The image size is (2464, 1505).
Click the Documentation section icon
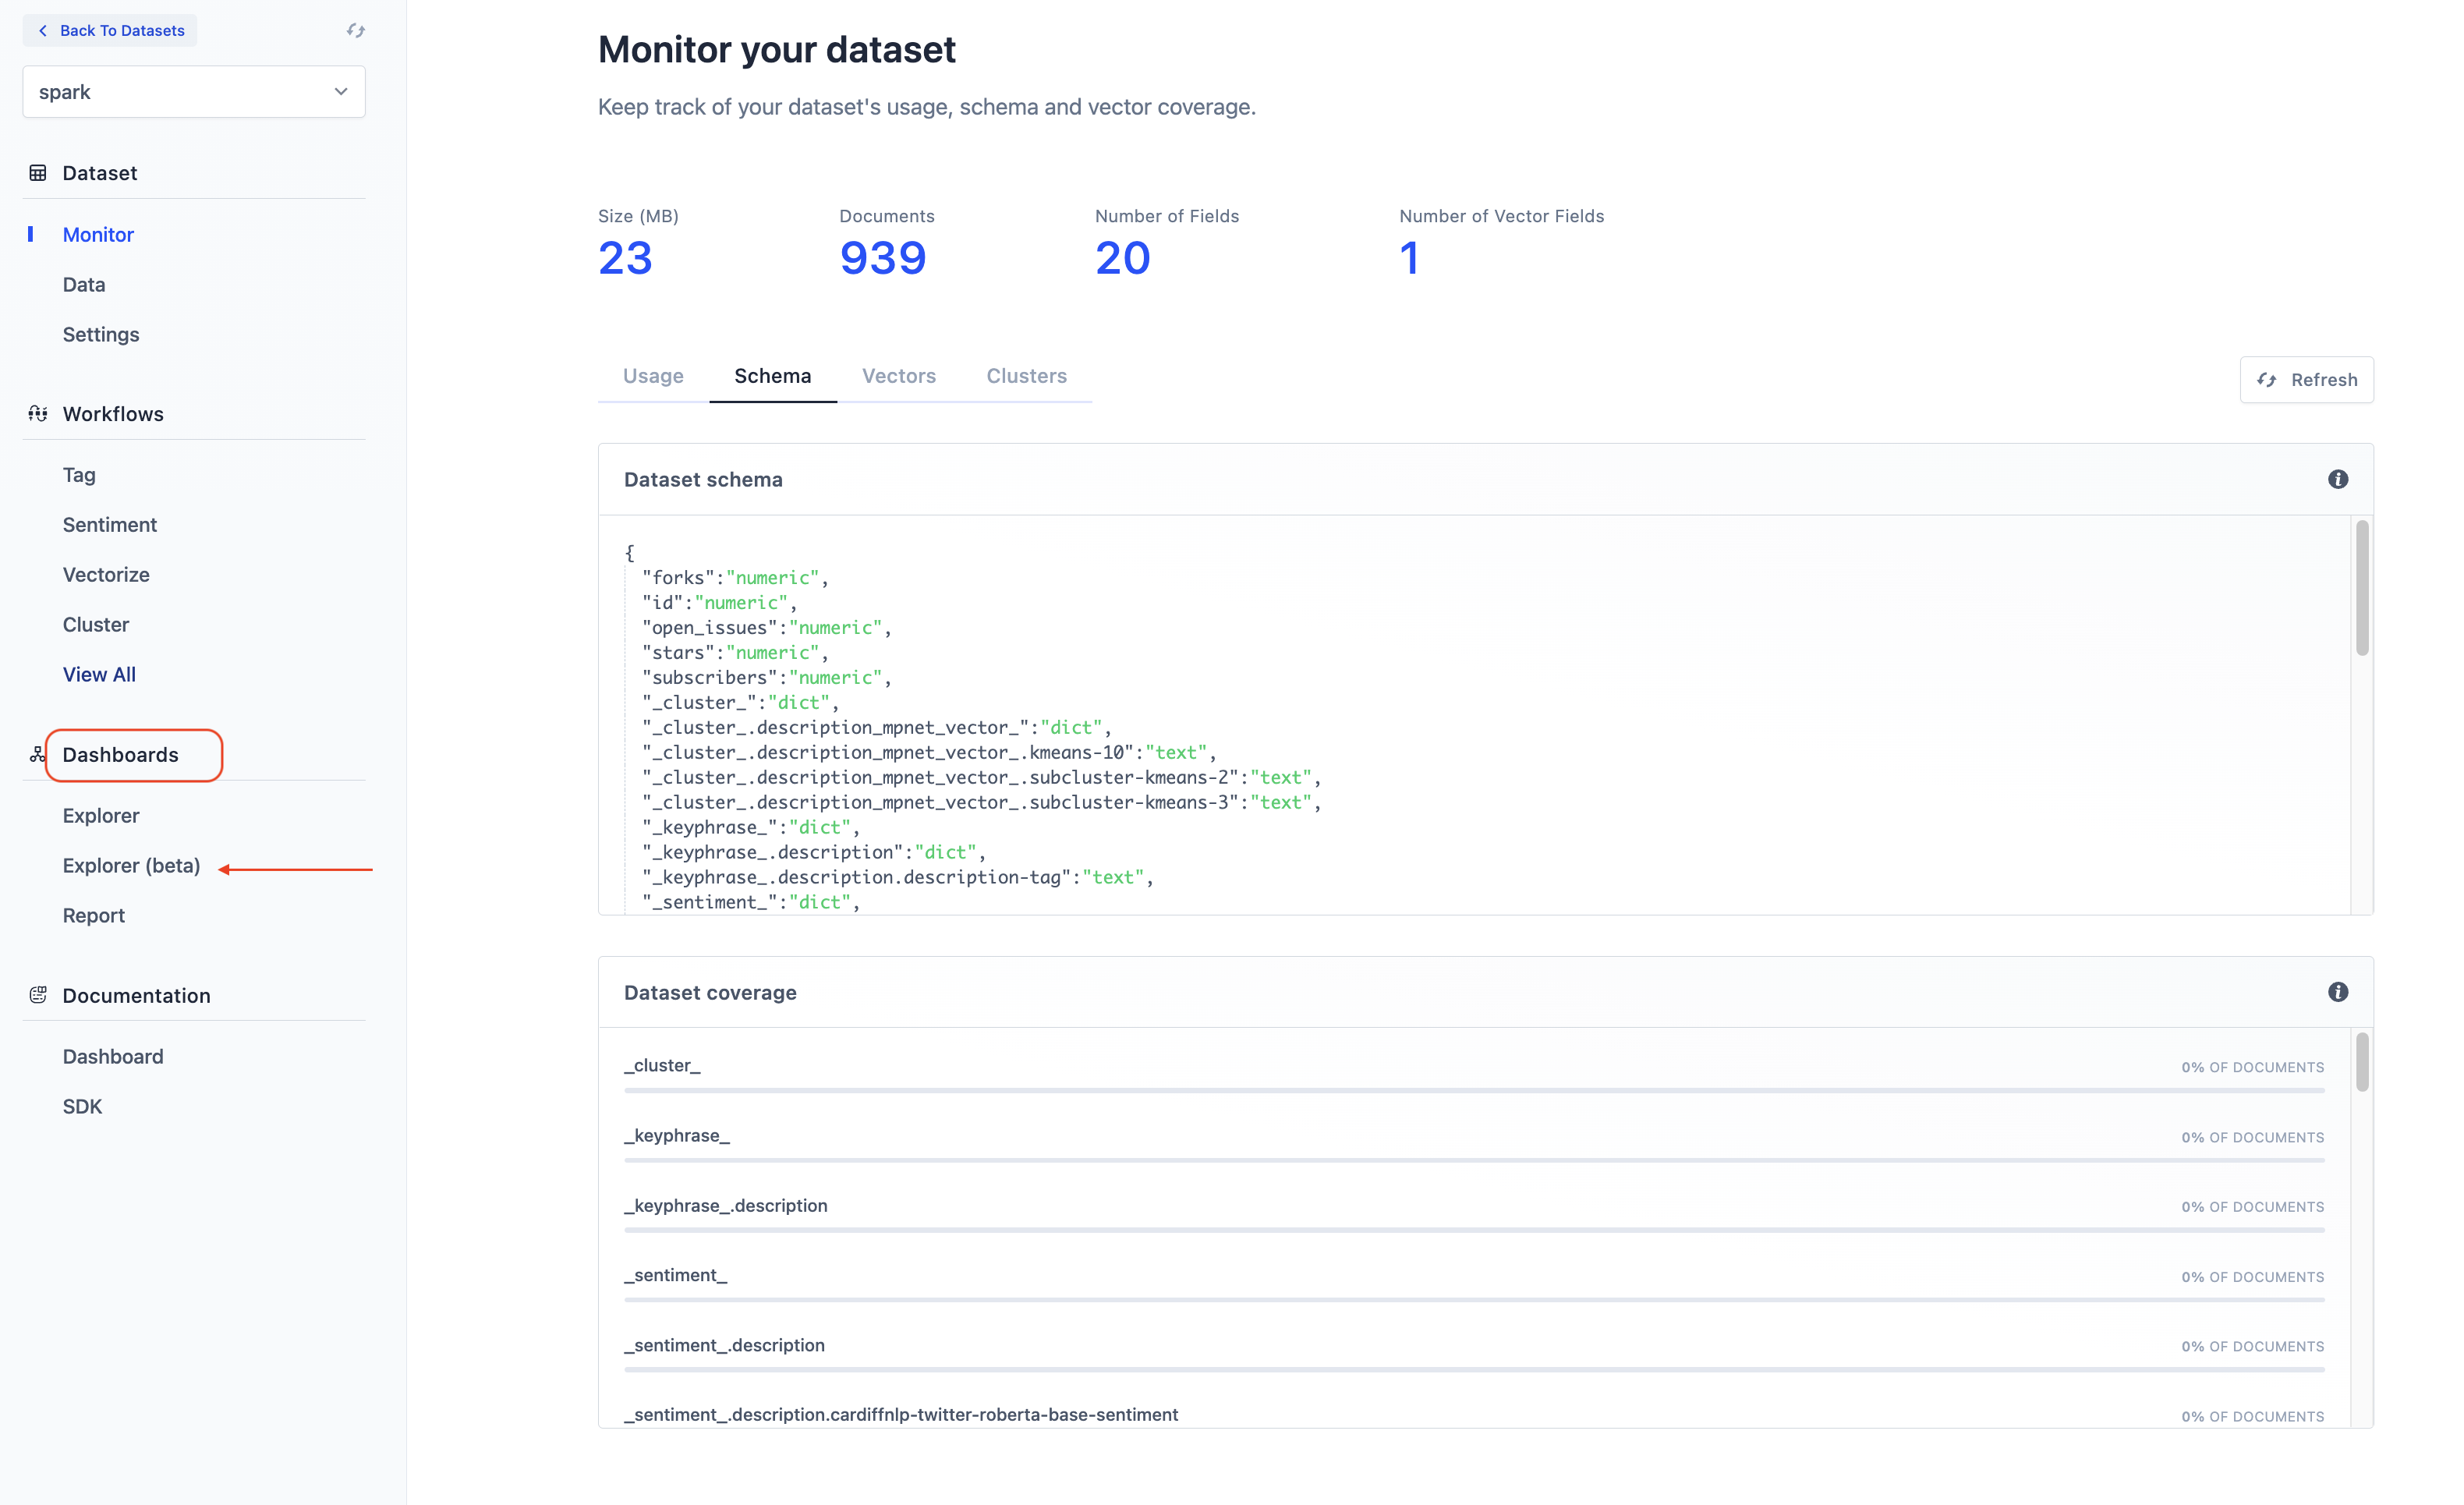38,995
